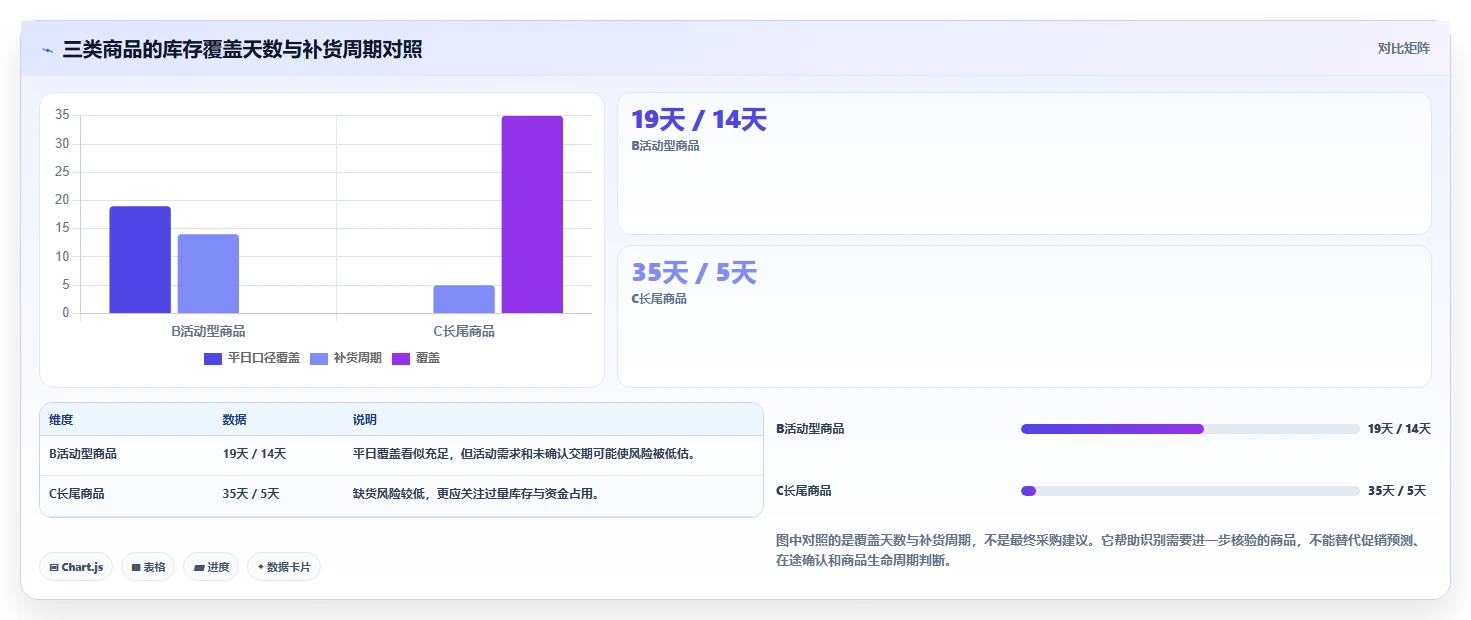The image size is (1471, 620).
Task: Click the description starting 平日覆盖看似充足
Action: (524, 454)
